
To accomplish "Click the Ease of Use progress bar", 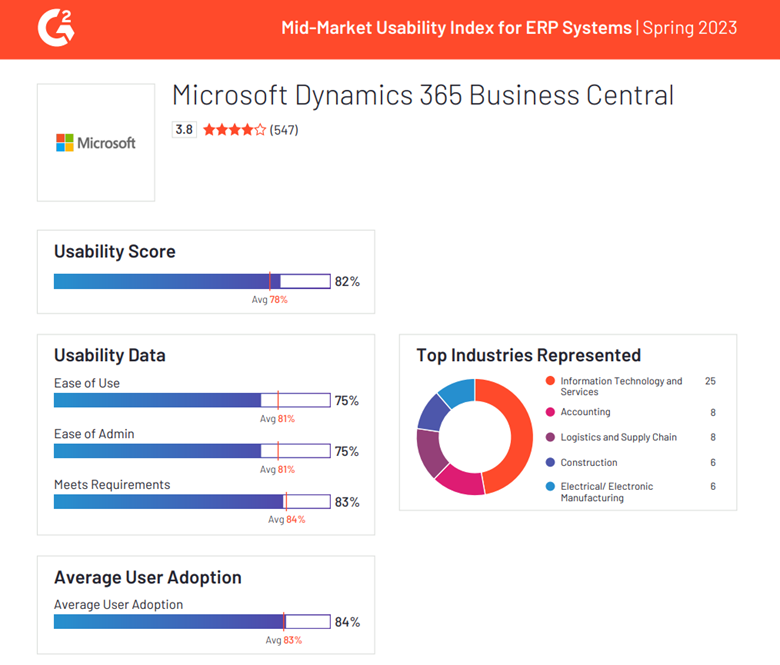I will 192,400.
